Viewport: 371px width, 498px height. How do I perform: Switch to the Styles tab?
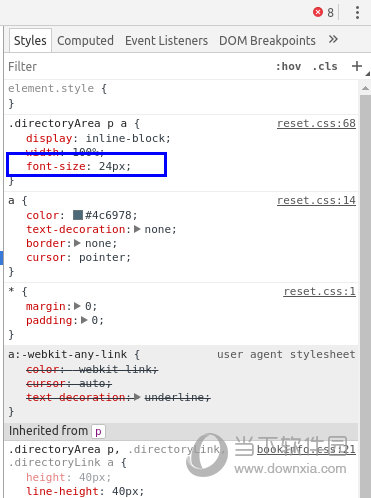tap(30, 41)
